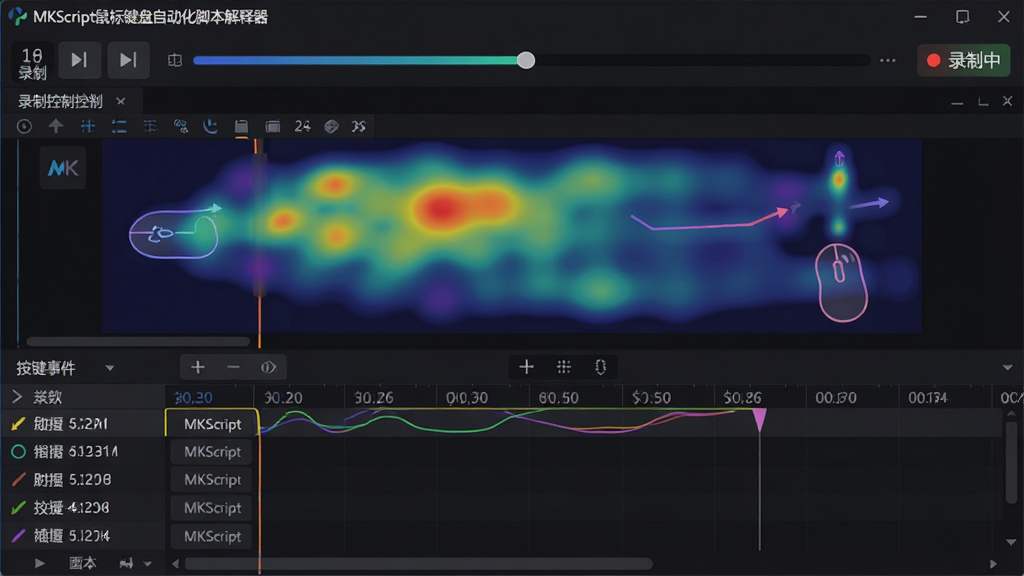The image size is (1024, 576).
Task: Click the MKScript button on the green check row
Action: point(211,507)
